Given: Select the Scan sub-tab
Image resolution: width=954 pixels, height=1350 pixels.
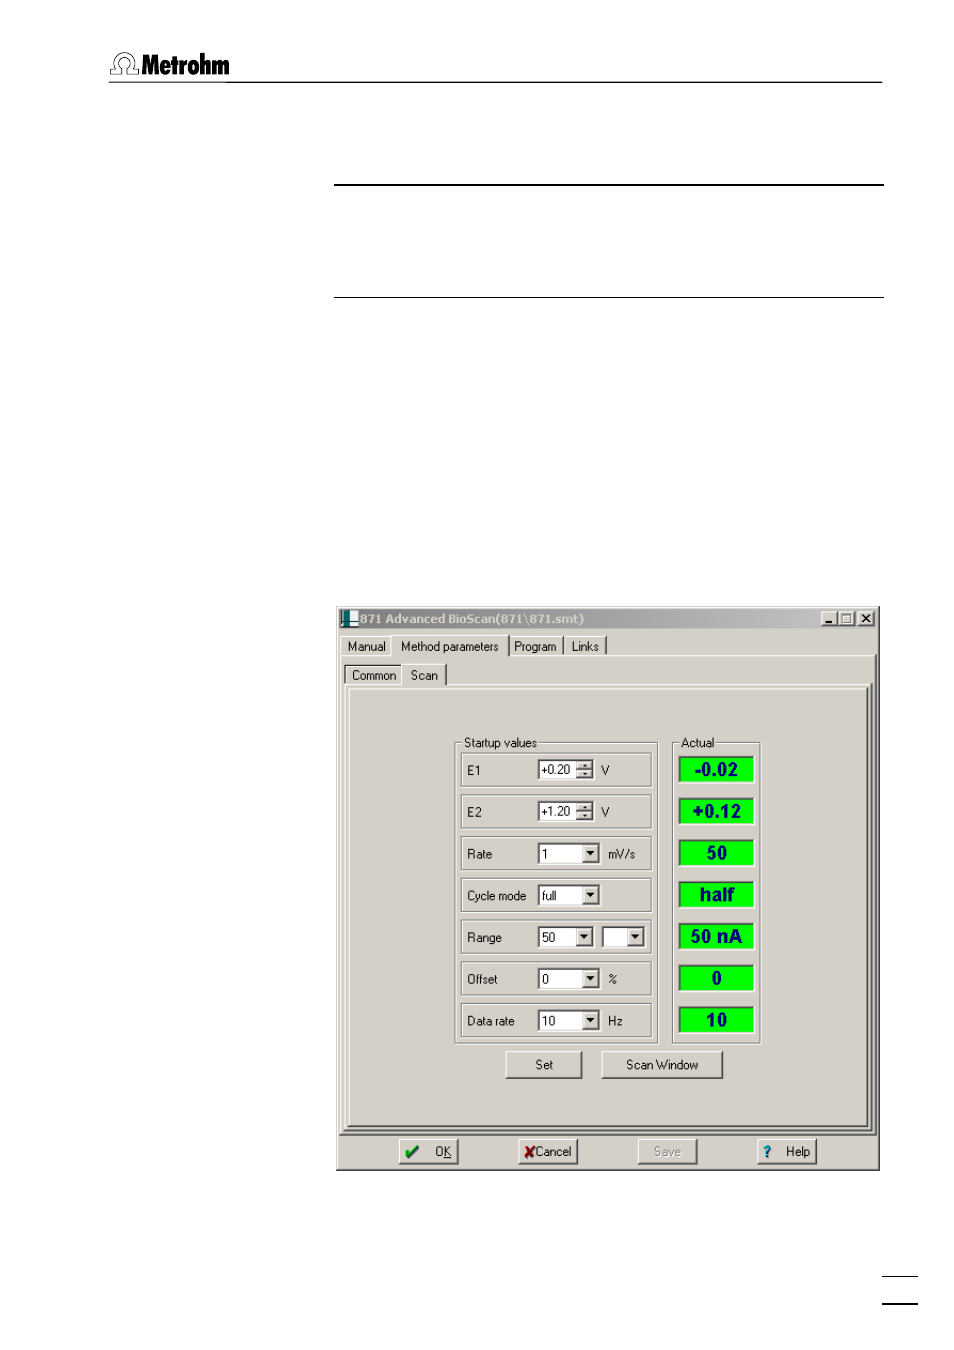Looking at the screenshot, I should (424, 675).
